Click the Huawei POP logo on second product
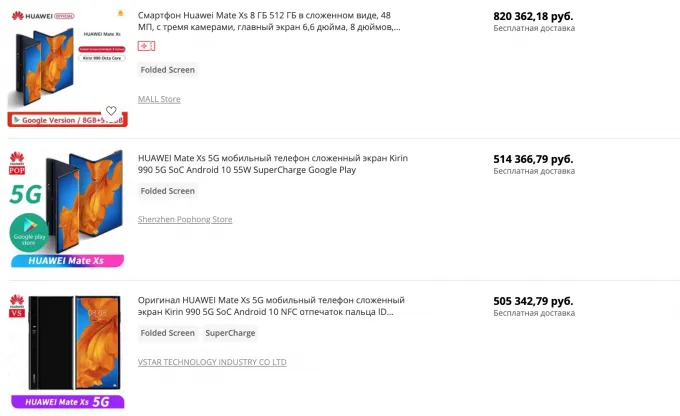The height and width of the screenshot is (416, 680). click(17, 163)
